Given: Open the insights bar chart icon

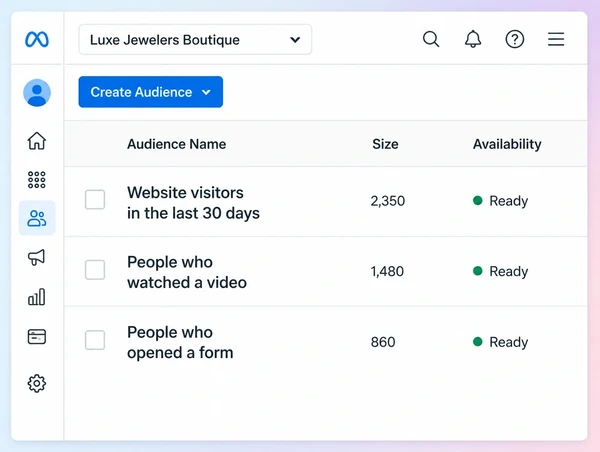Looking at the screenshot, I should pyautogui.click(x=37, y=297).
